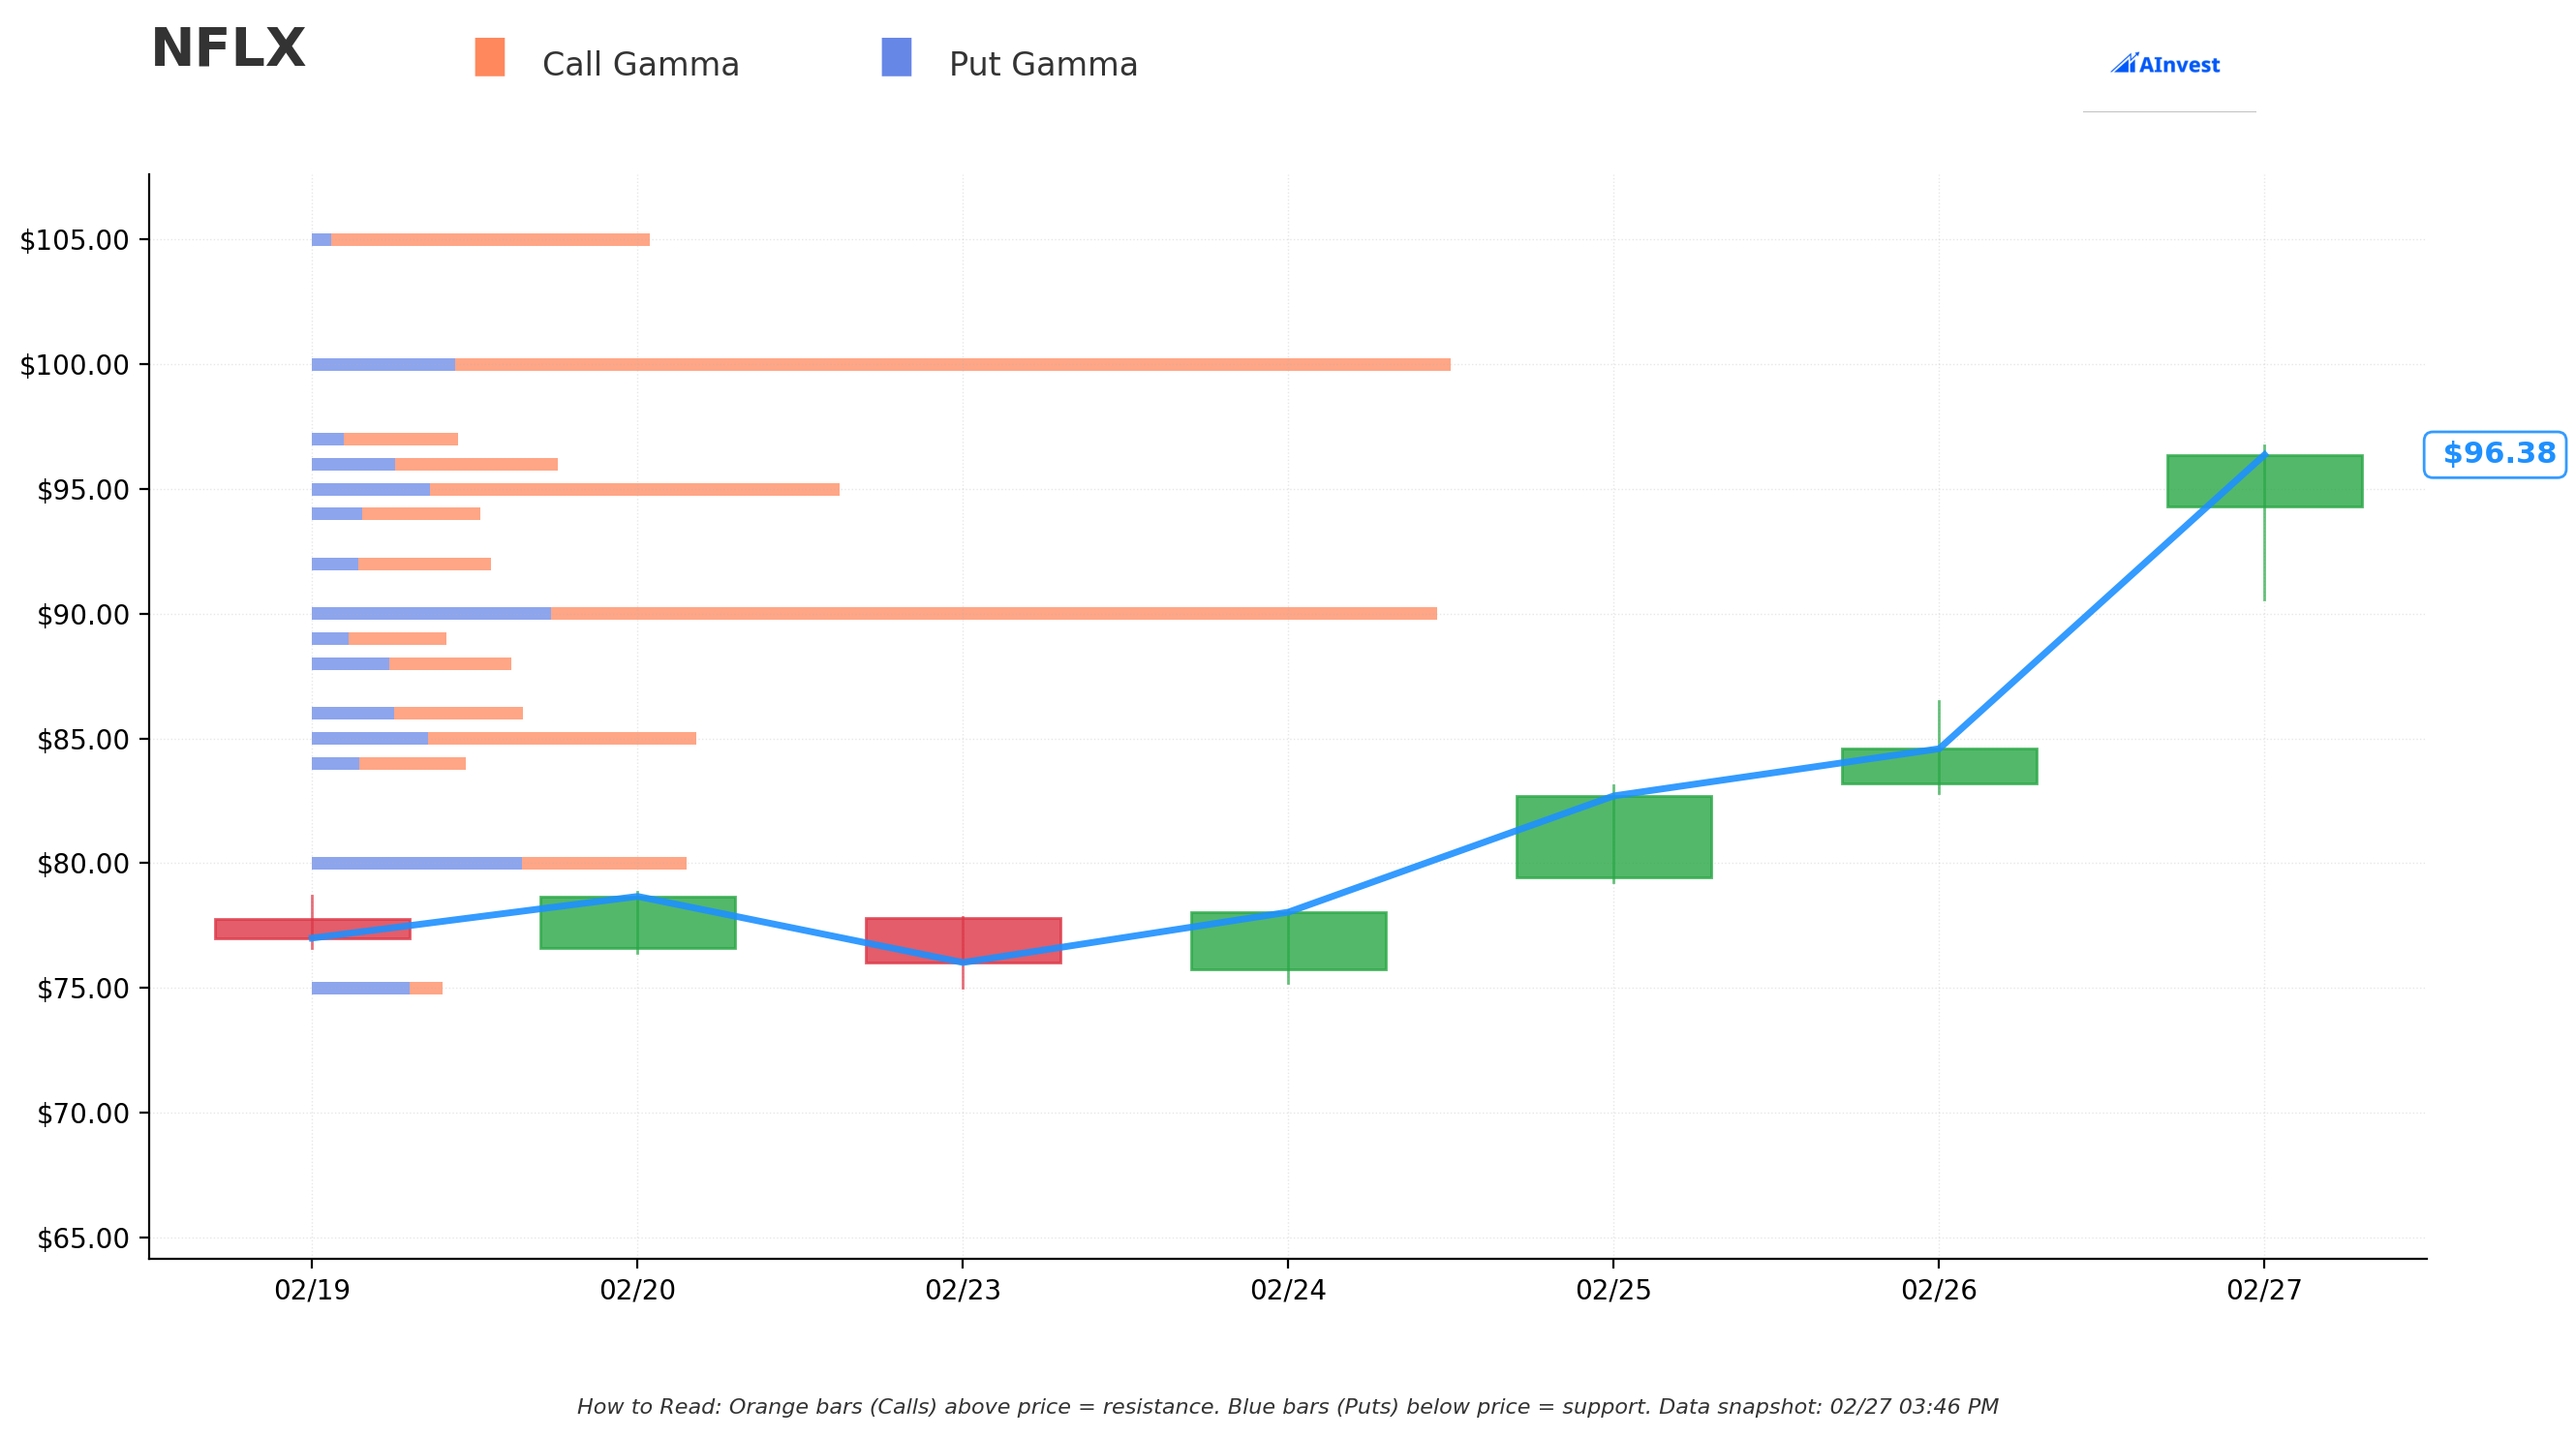Click the Call Gamma legend label

(x=641, y=65)
